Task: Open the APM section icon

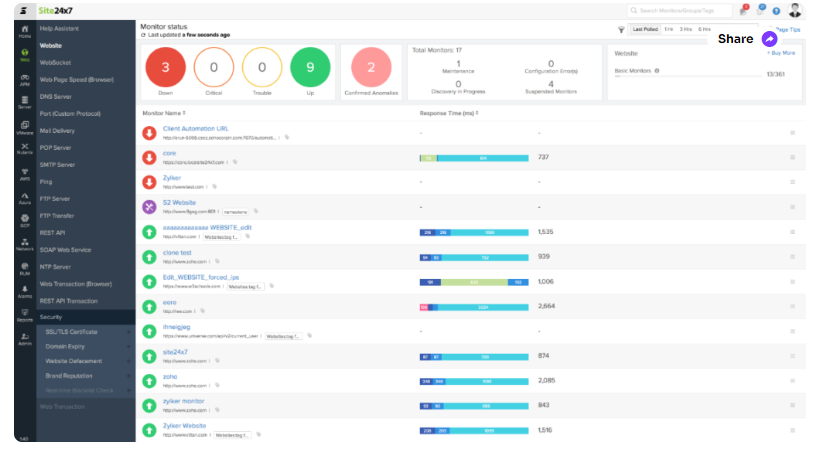Action: point(25,80)
